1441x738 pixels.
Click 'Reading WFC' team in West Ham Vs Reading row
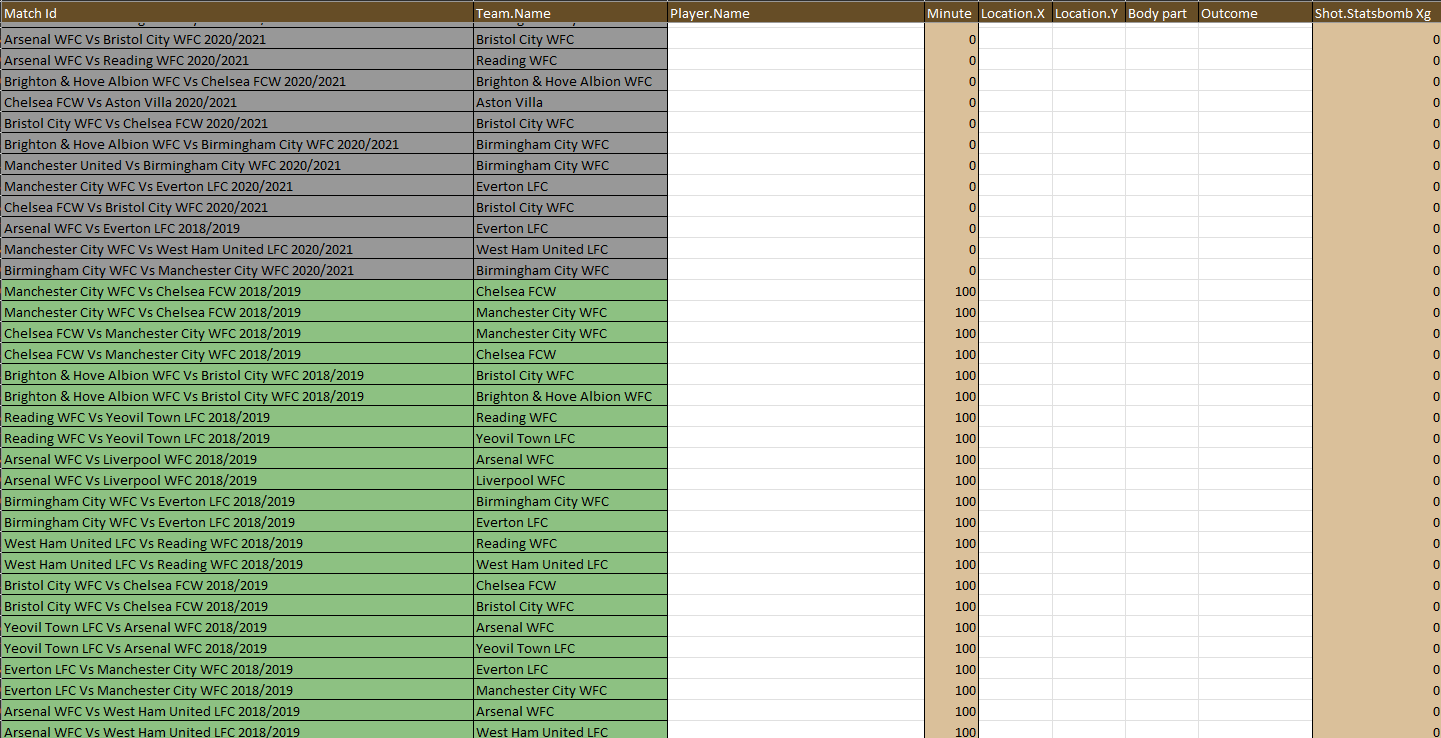click(x=570, y=543)
